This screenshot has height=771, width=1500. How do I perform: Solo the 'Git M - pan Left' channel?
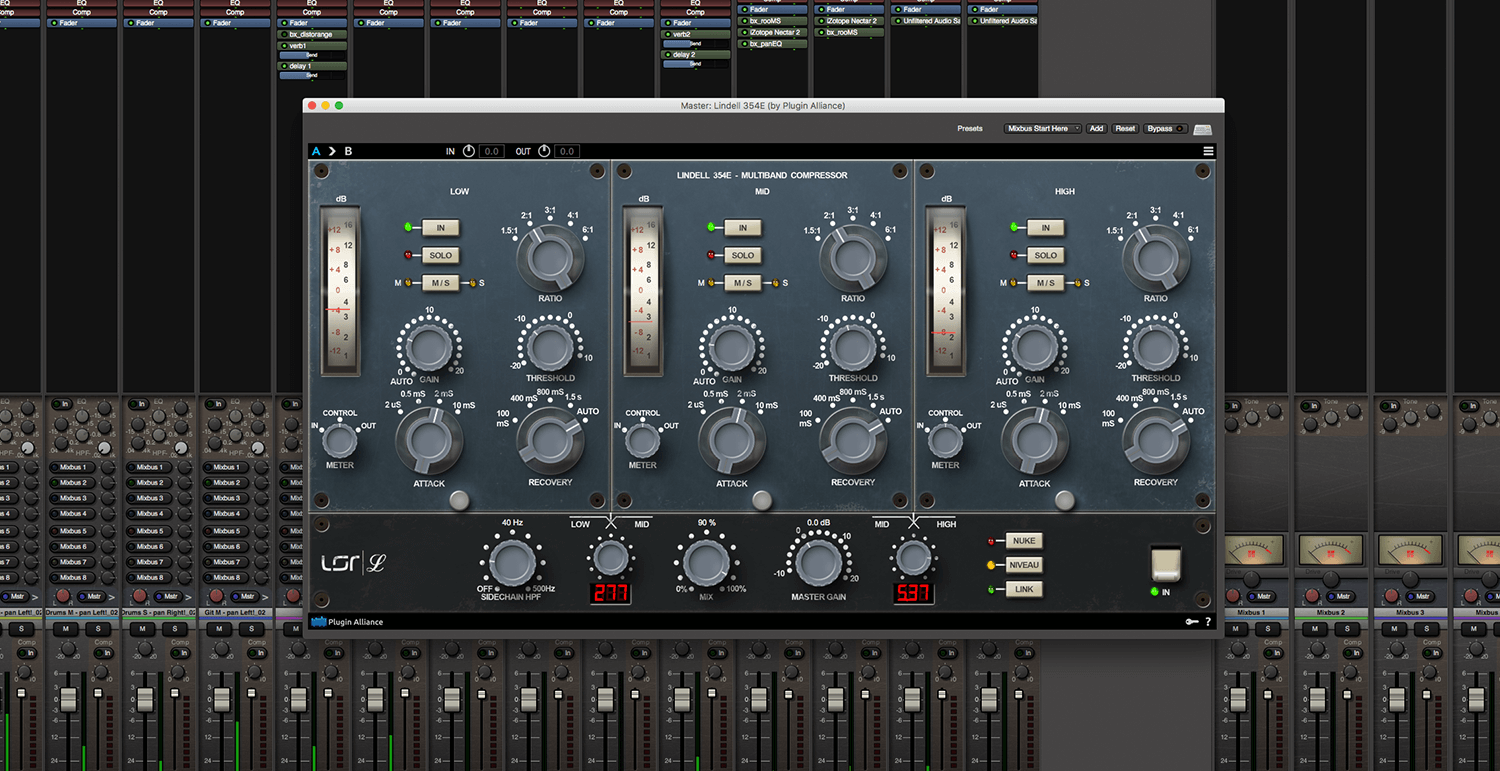(251, 629)
